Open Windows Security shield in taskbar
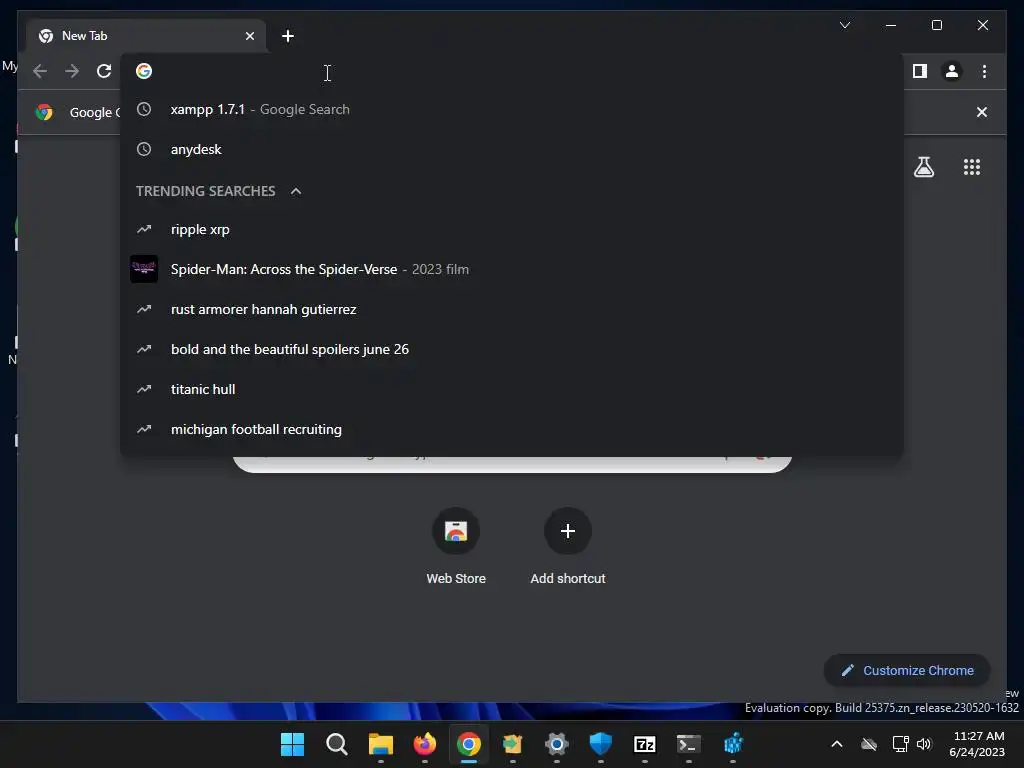The height and width of the screenshot is (768, 1024). 600,744
